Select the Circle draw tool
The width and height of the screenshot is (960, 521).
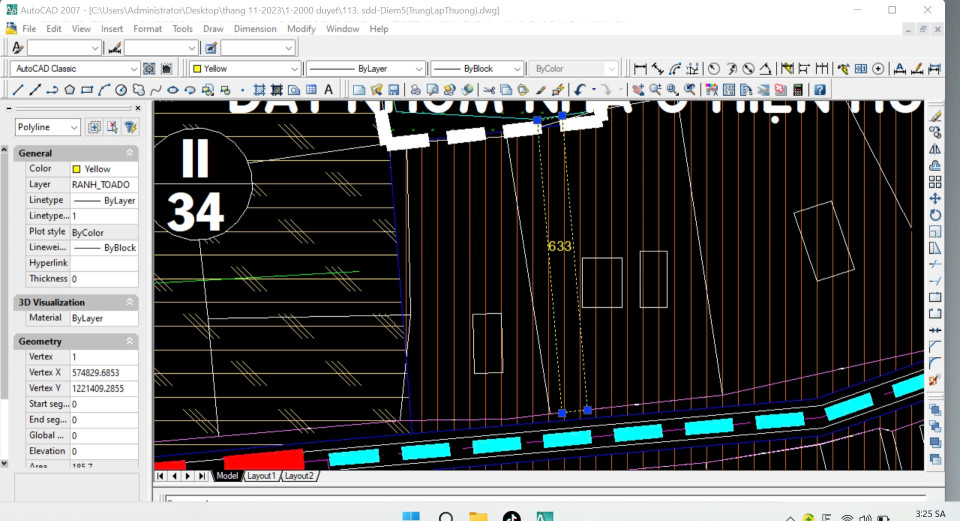click(x=121, y=90)
